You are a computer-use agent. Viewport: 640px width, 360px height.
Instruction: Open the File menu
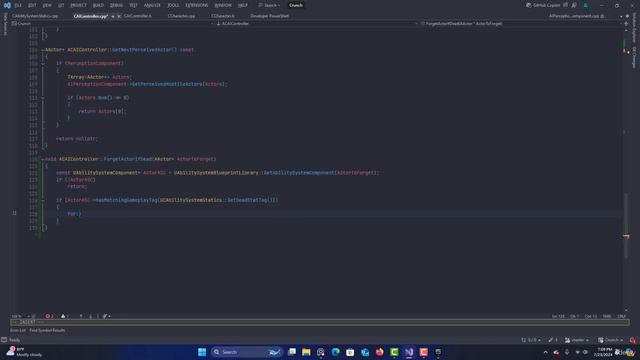click(x=18, y=5)
